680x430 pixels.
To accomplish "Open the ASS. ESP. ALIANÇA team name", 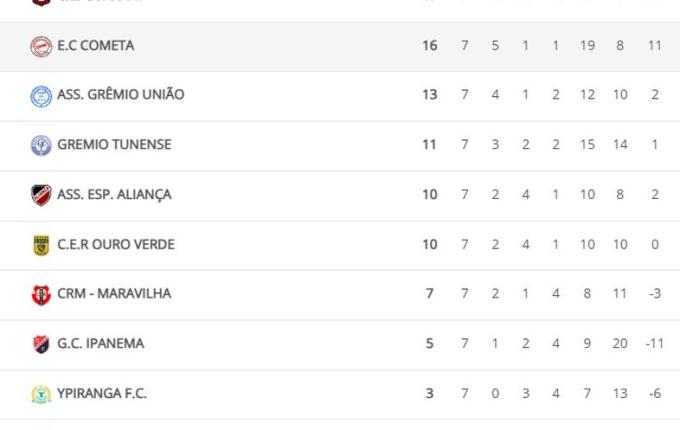I will click(x=115, y=195).
